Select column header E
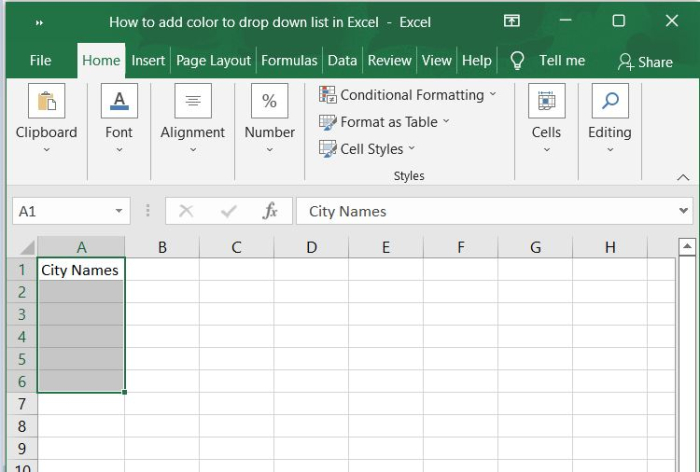700x472 pixels. click(x=386, y=247)
